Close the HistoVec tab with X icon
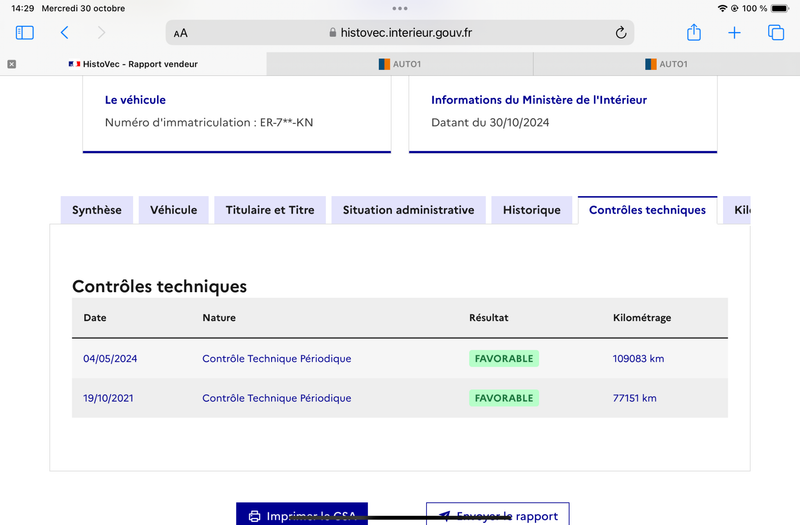Screen dimensions: 800x525 pos(12,64)
